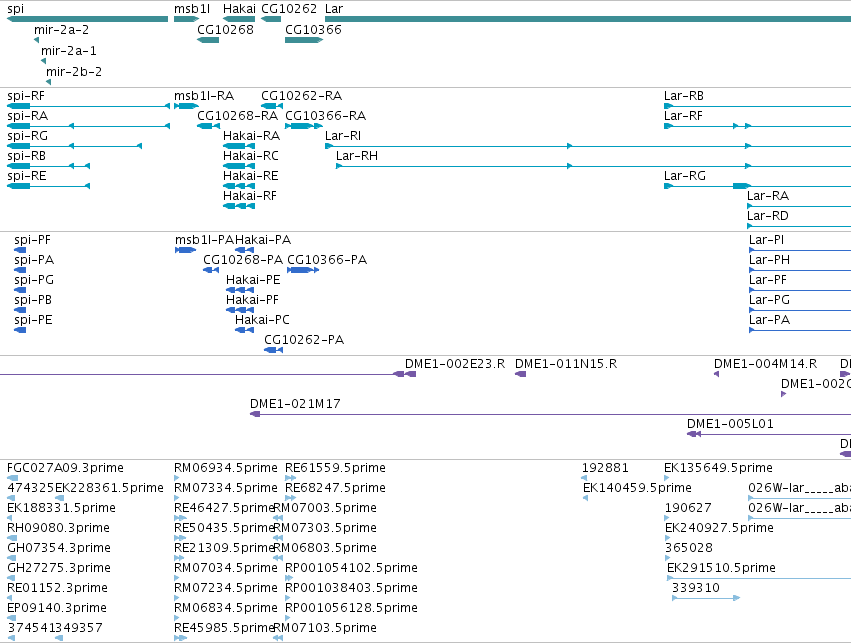Image resolution: width=851 pixels, height=643 pixels.
Task: Select the Hakai-PE protein label
Action: tap(253, 280)
